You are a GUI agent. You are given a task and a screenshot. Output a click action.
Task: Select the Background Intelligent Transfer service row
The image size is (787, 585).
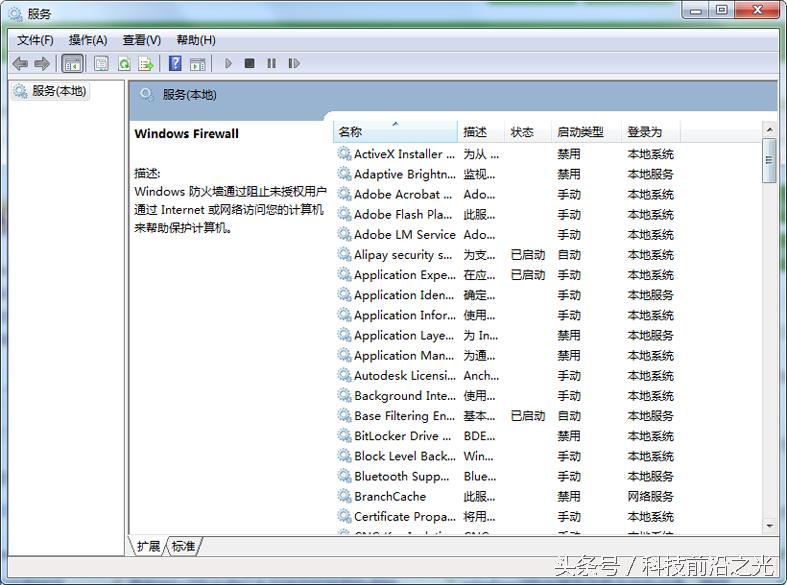click(x=506, y=395)
